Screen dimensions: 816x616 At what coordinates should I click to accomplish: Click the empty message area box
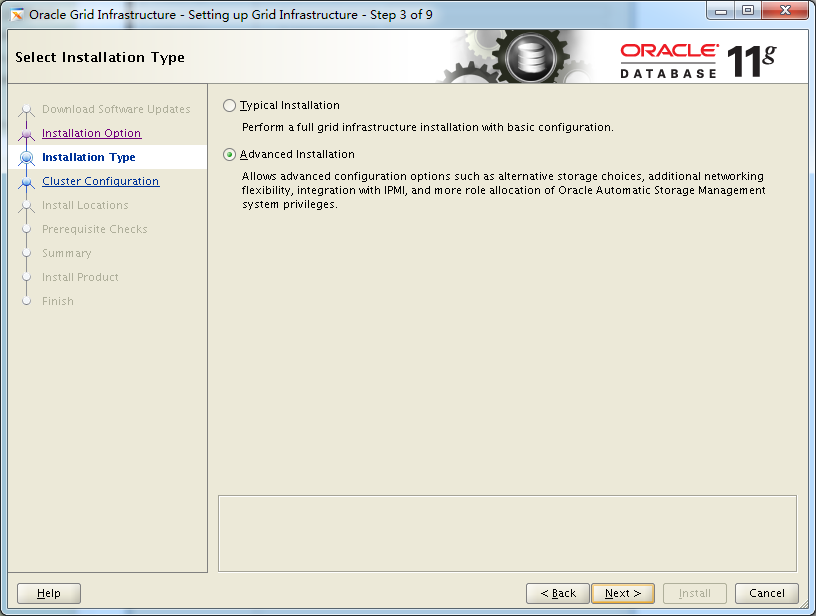pyautogui.click(x=507, y=533)
